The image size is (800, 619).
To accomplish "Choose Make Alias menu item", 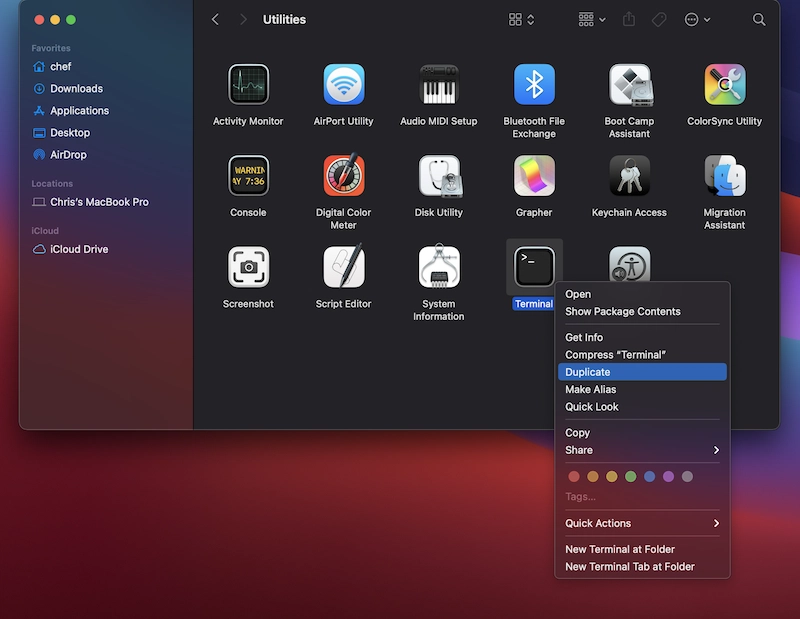I will [642, 389].
